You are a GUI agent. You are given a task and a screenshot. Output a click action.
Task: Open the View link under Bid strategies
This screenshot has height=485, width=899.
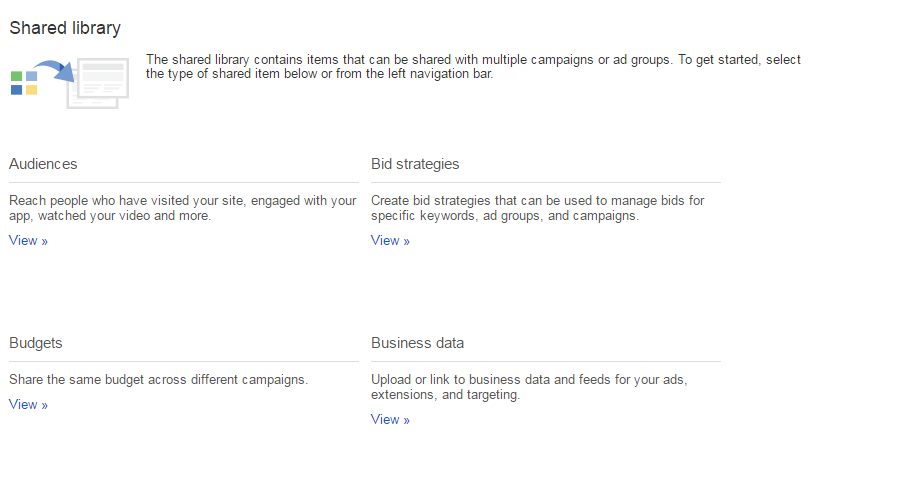(390, 241)
